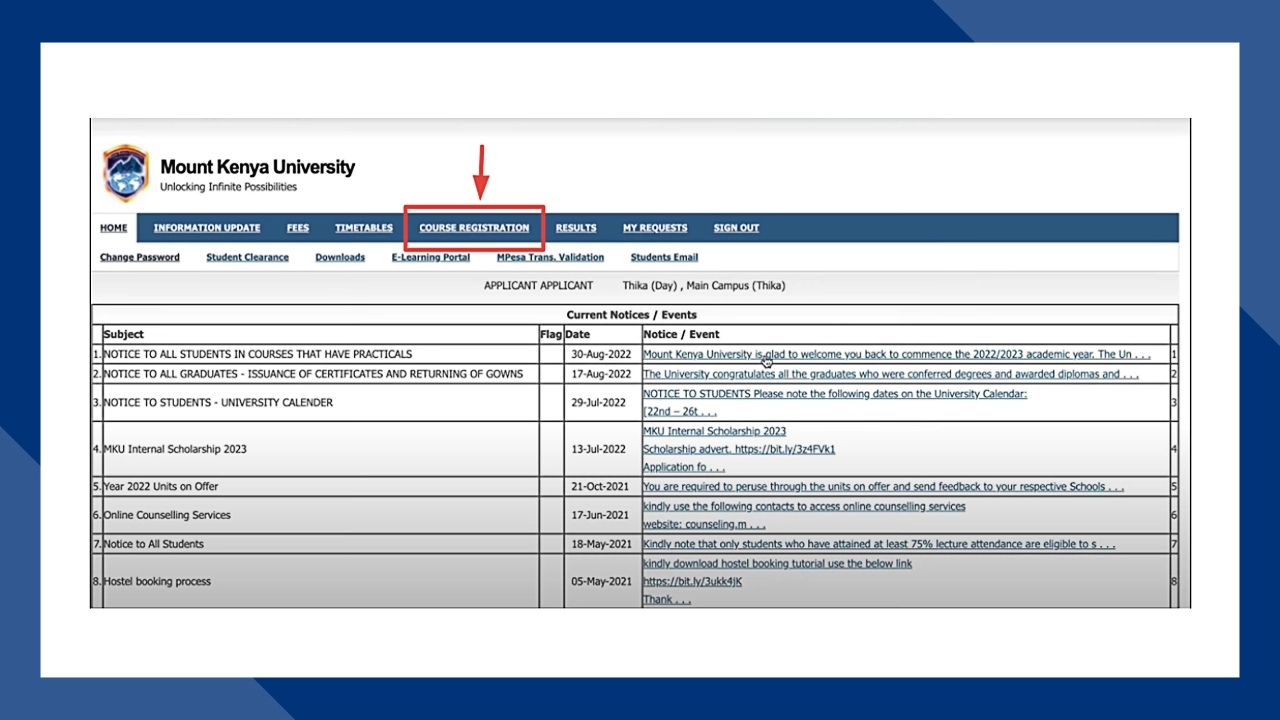Image resolution: width=1280 pixels, height=720 pixels.
Task: Open the graduates congratulation notice link
Action: (890, 374)
